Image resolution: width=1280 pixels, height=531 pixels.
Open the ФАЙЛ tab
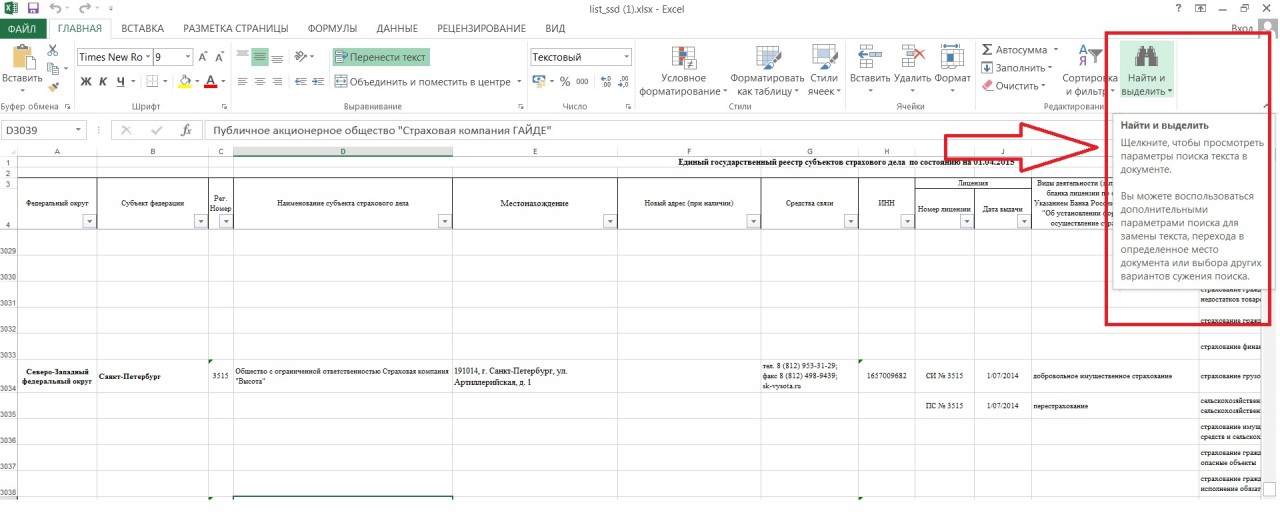(22, 28)
